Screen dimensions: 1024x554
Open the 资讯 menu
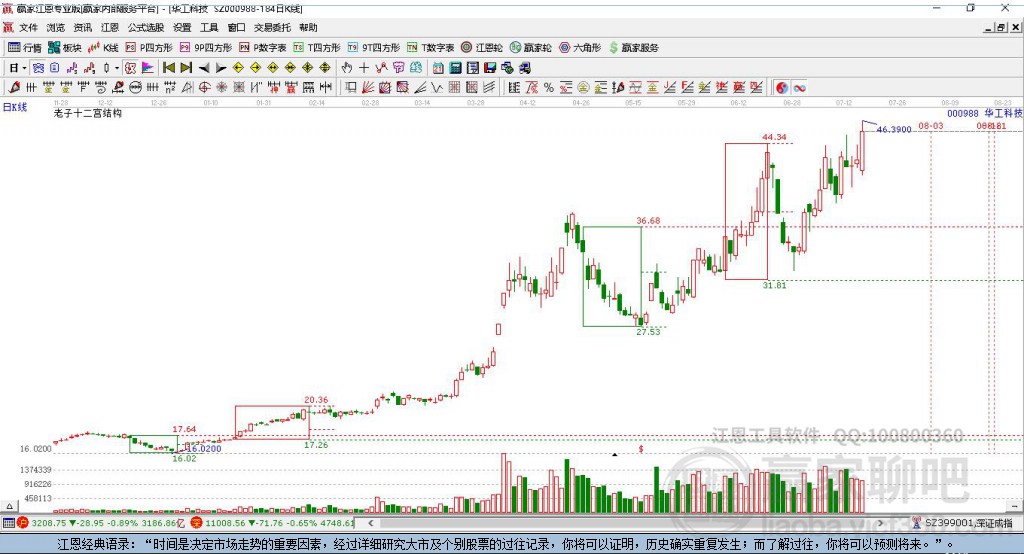pyautogui.click(x=82, y=27)
